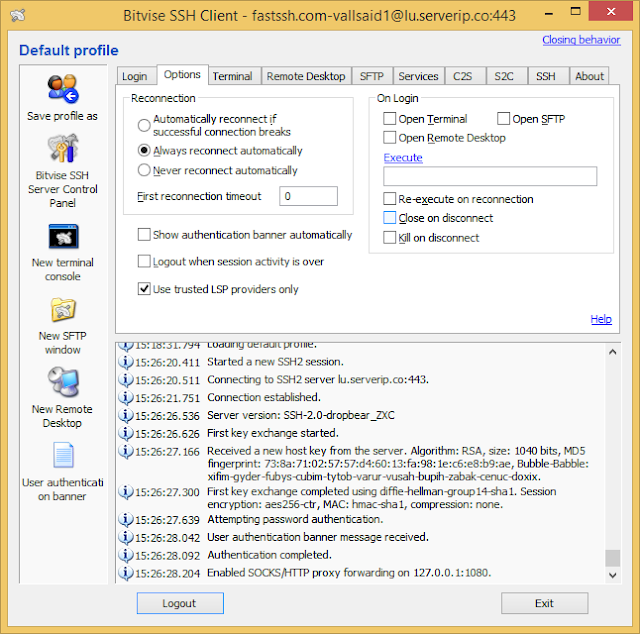Click info icon beside Received new host key entry
Viewport: 640px width, 634px height.
125,451
